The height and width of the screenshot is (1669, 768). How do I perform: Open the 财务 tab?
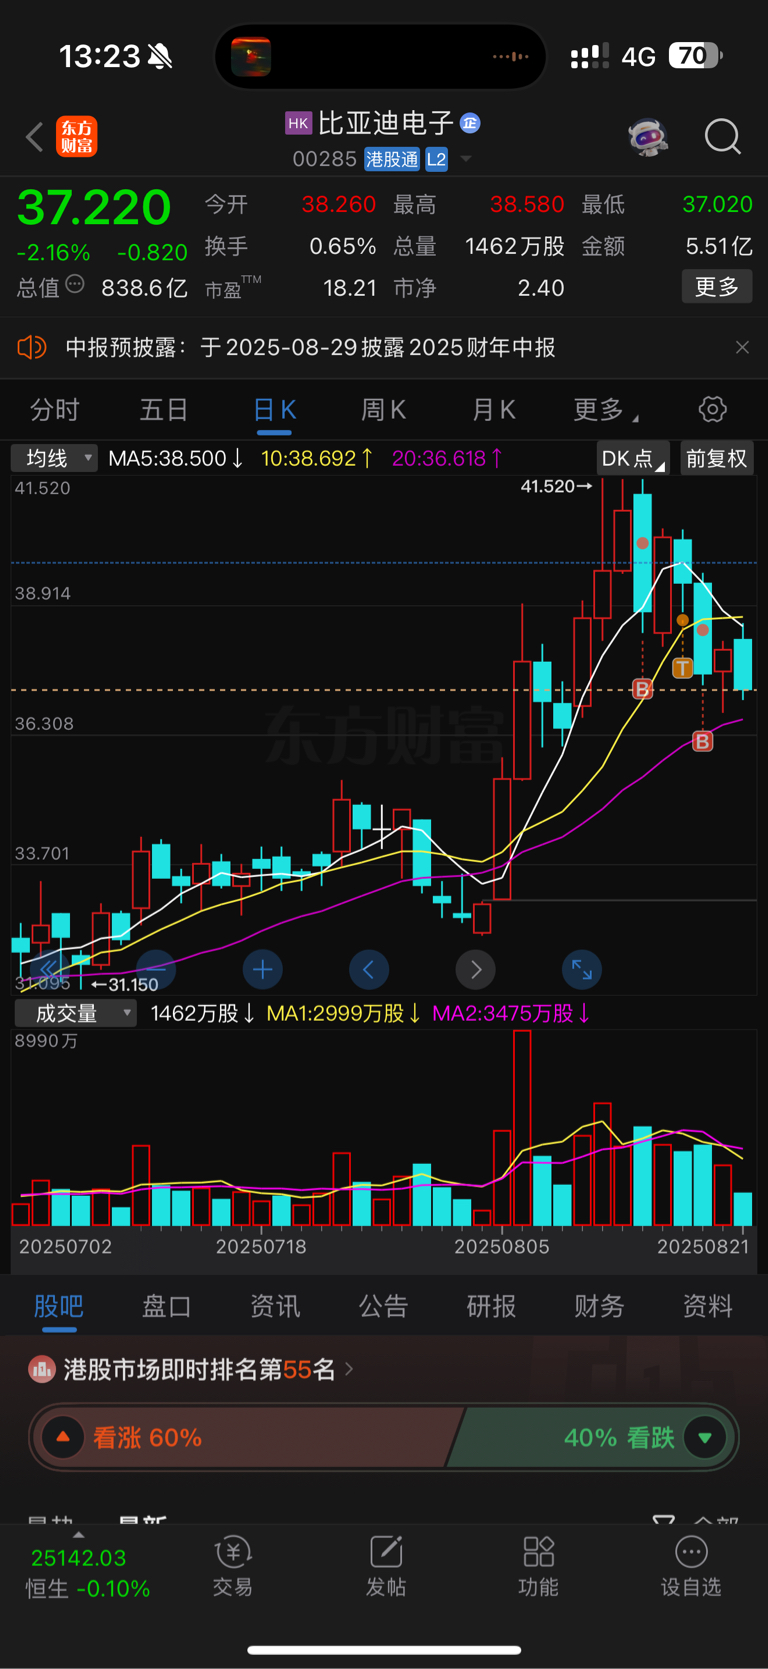pos(599,1306)
